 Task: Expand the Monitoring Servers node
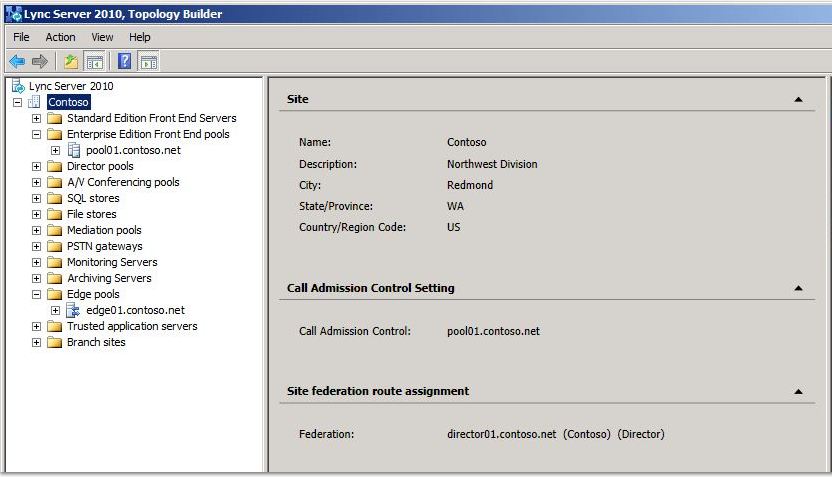pos(36,262)
